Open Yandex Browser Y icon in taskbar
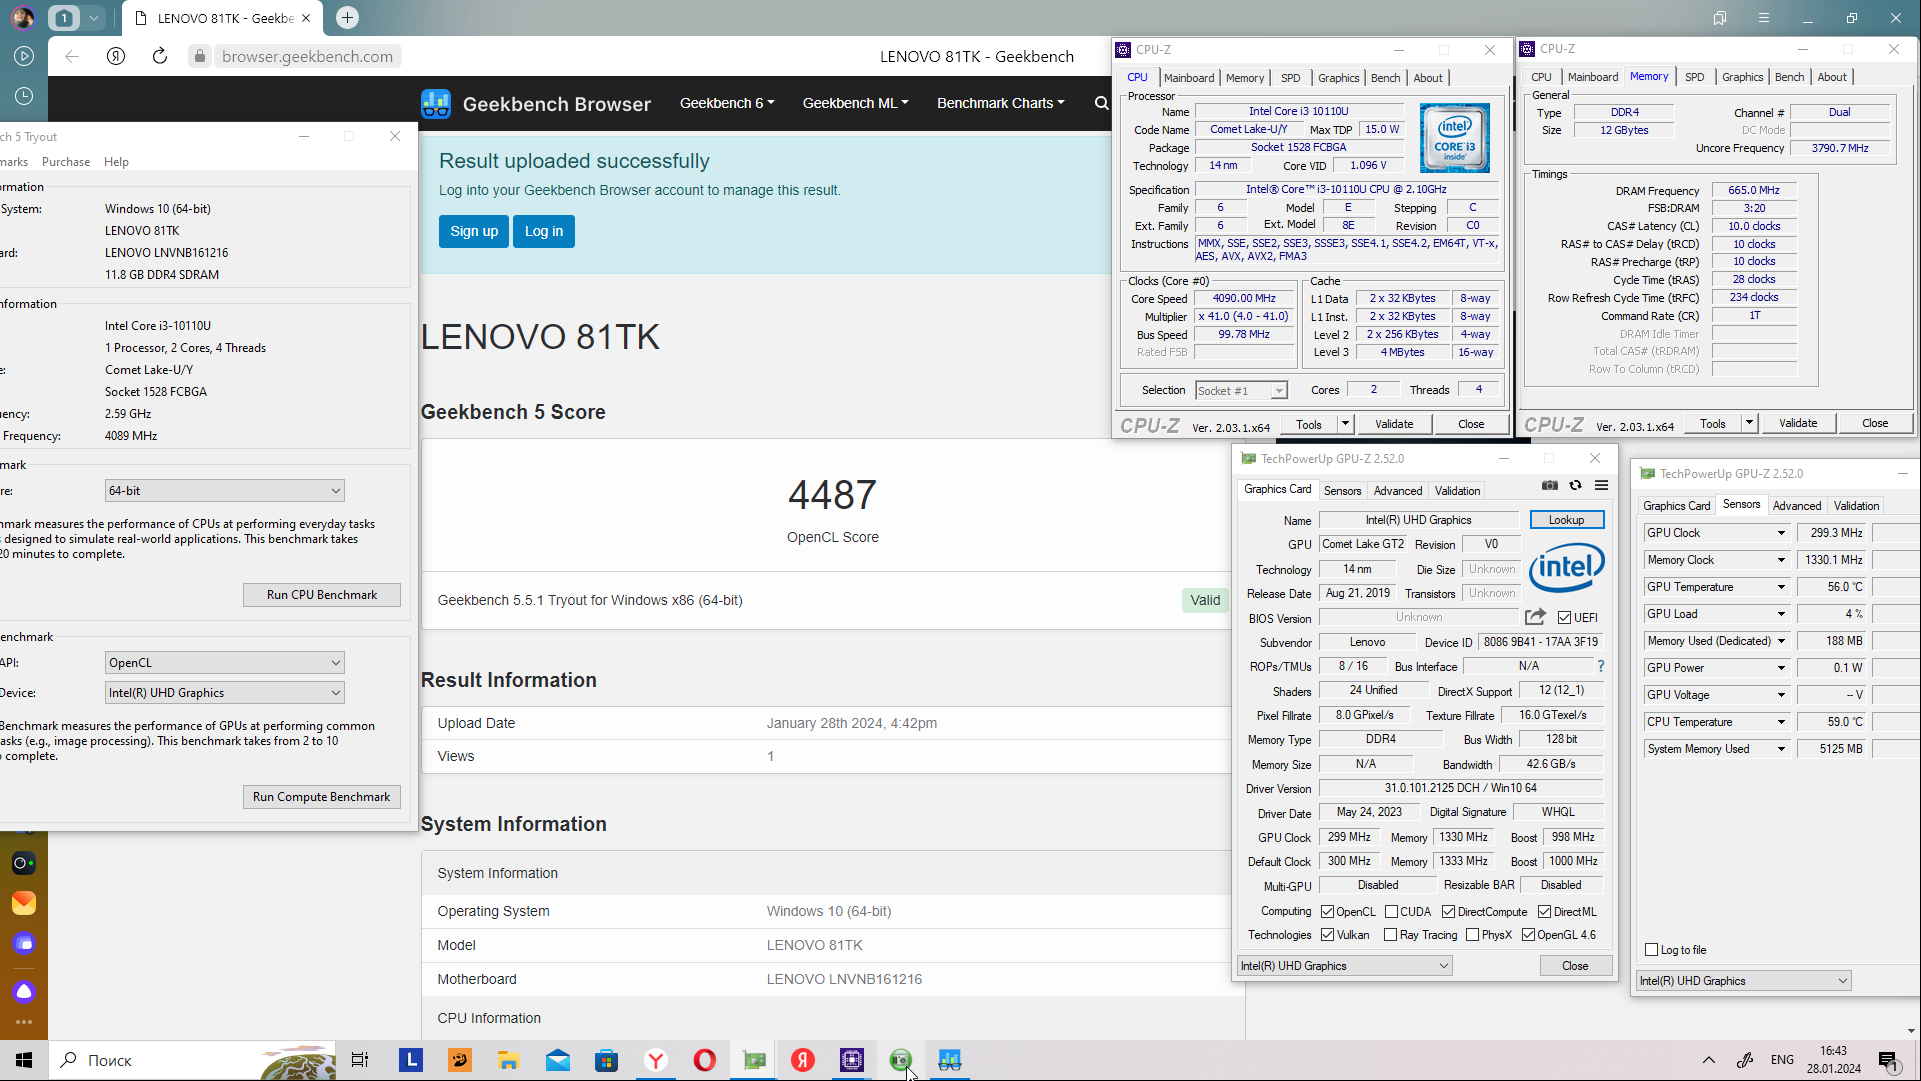 tap(656, 1060)
